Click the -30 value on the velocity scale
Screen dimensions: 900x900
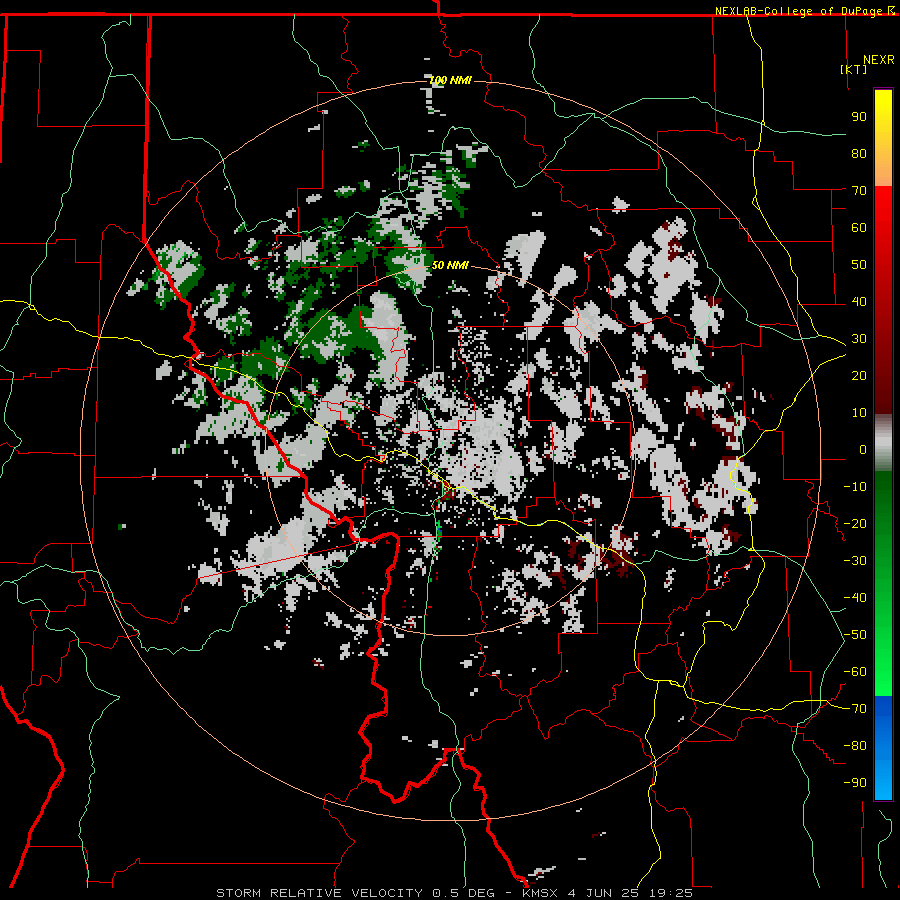pyautogui.click(x=855, y=561)
